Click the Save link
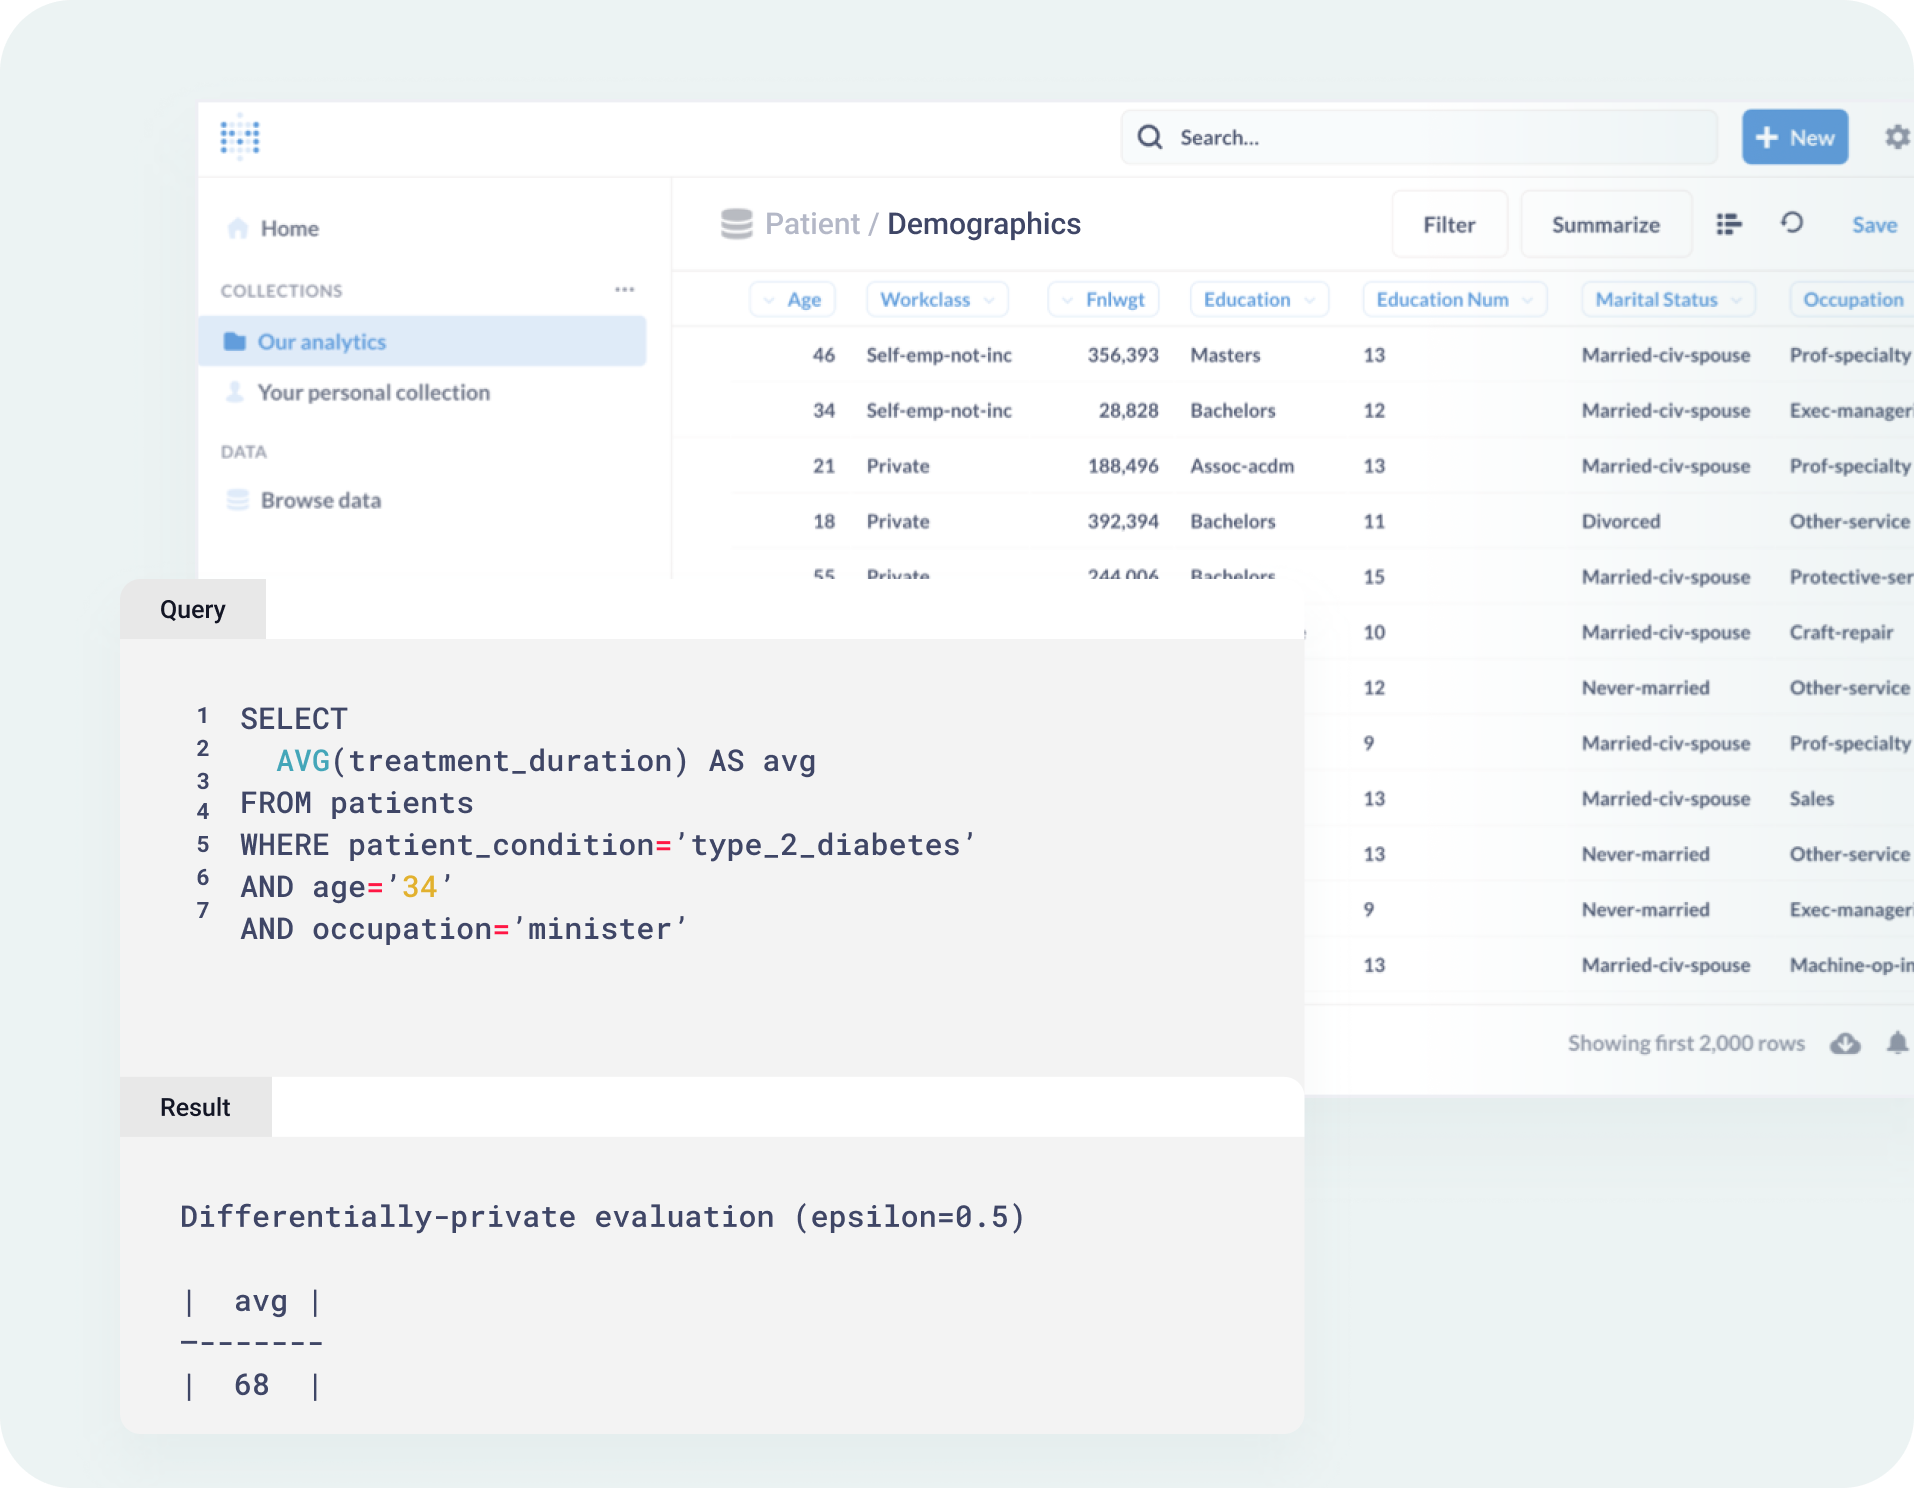Screen dimensions: 1914x1488 (1874, 225)
